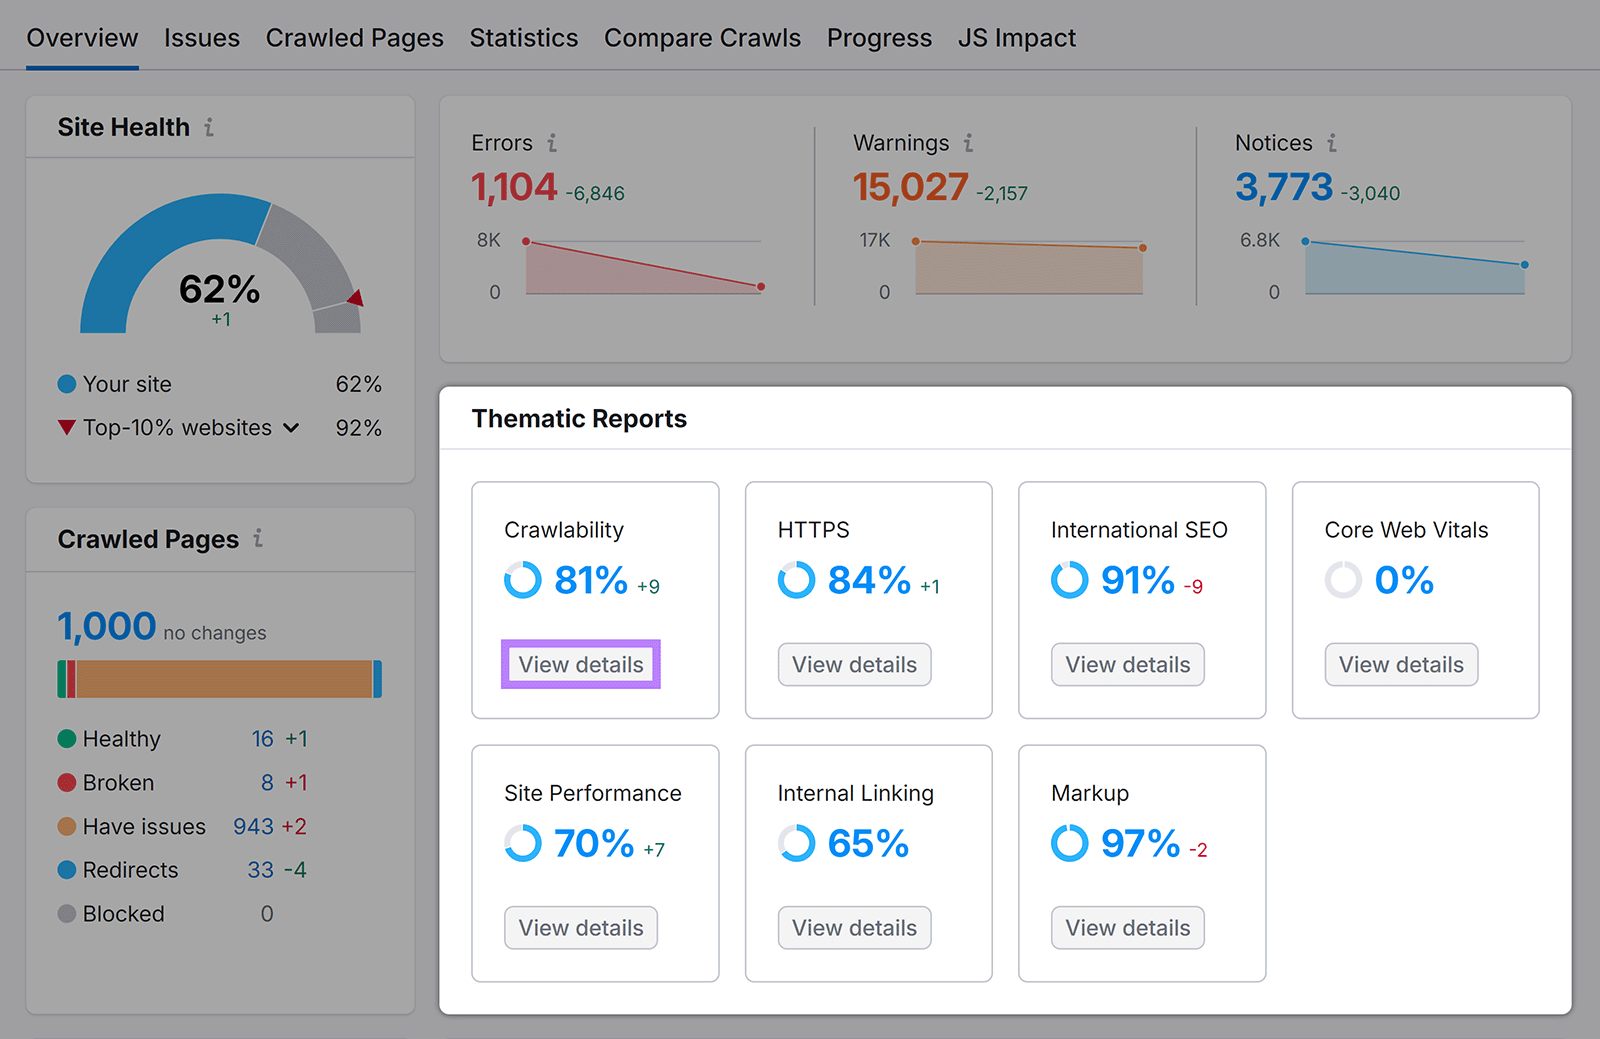Image resolution: width=1600 pixels, height=1039 pixels.
Task: Expand the Top-10% websites dropdown
Action: pos(291,428)
